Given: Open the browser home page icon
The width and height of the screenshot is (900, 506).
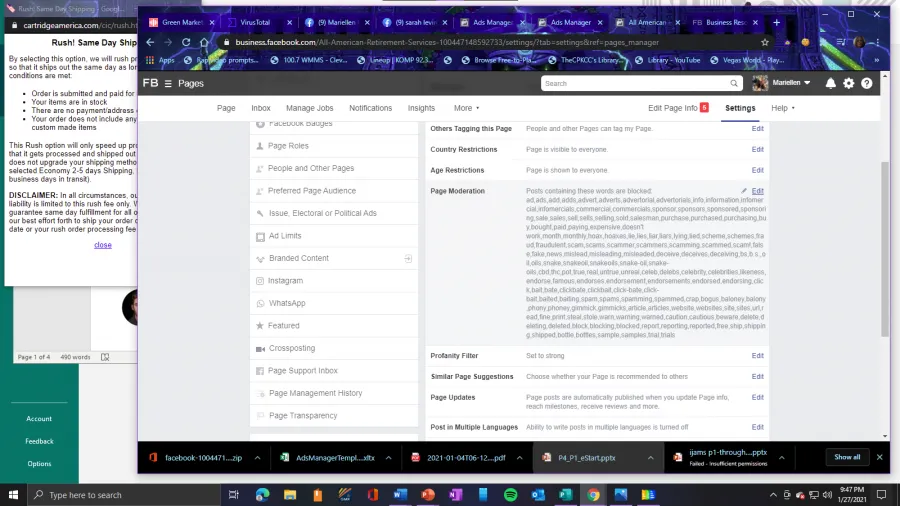Looking at the screenshot, I should point(204,42).
